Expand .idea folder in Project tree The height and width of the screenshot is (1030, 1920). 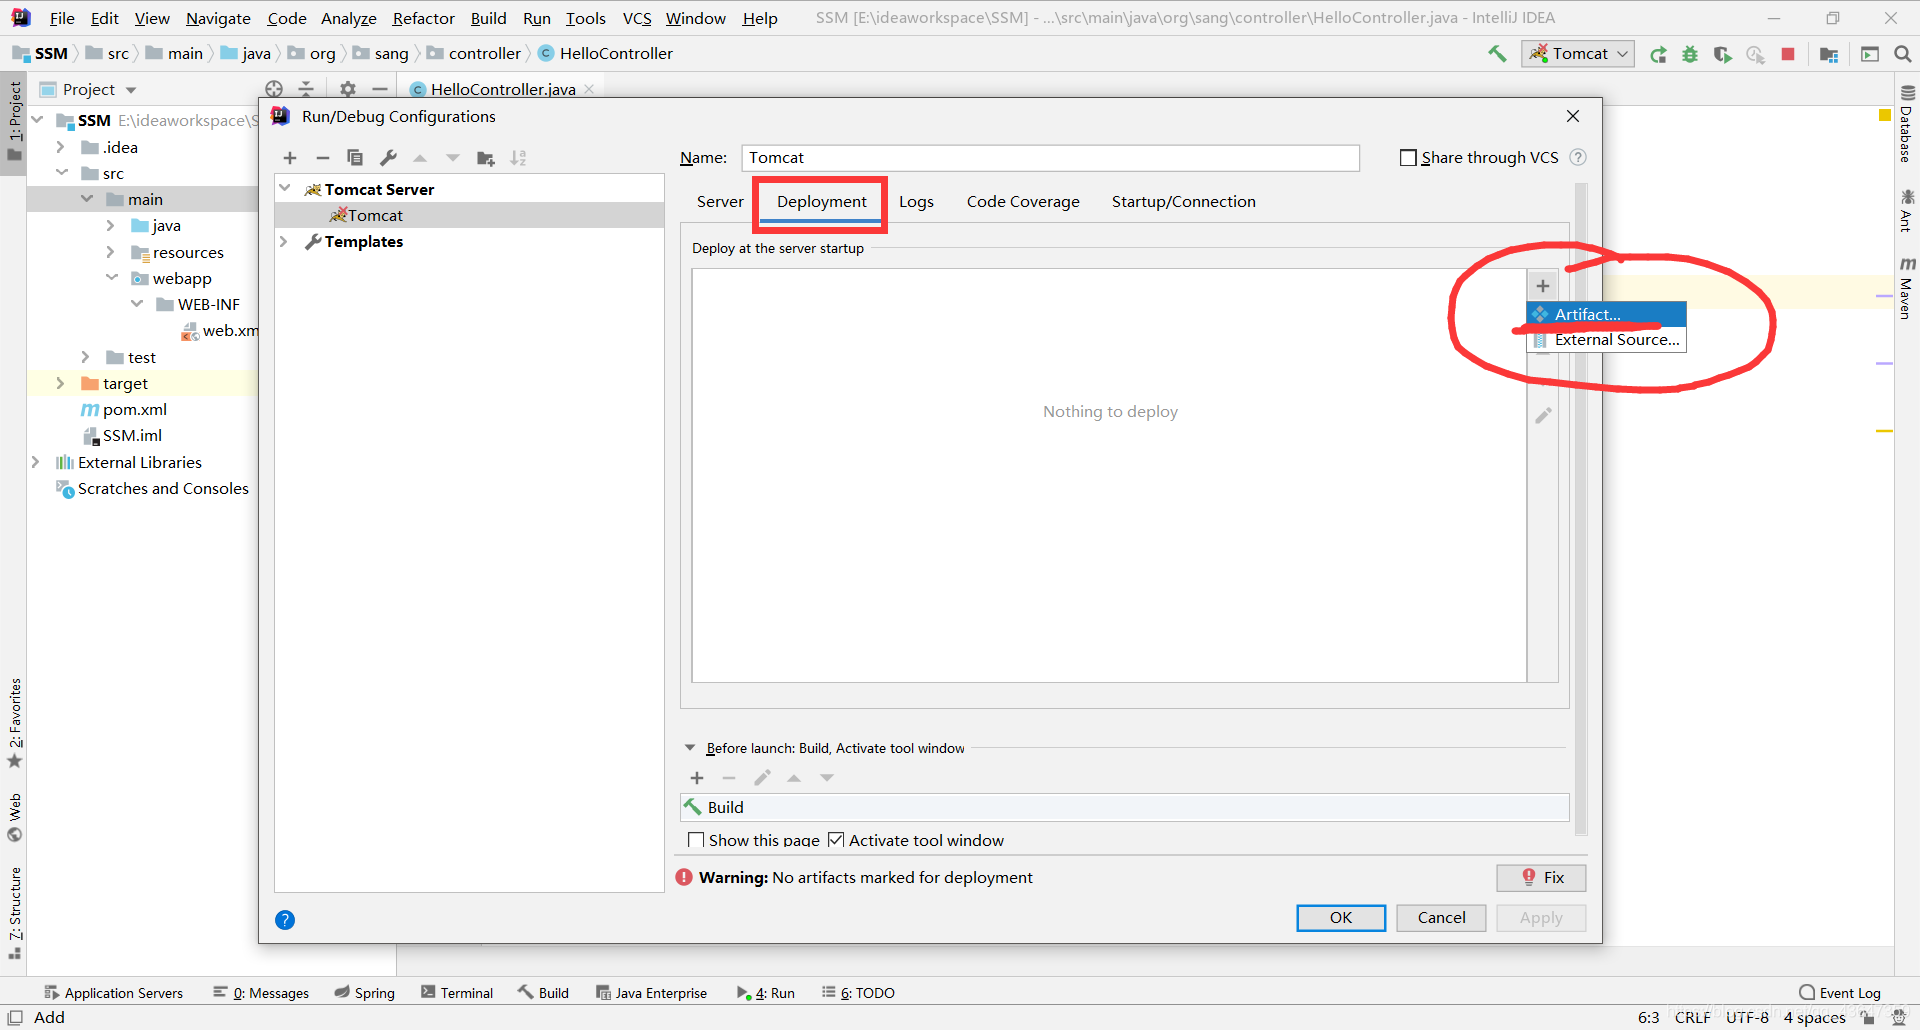pyautogui.click(x=60, y=147)
